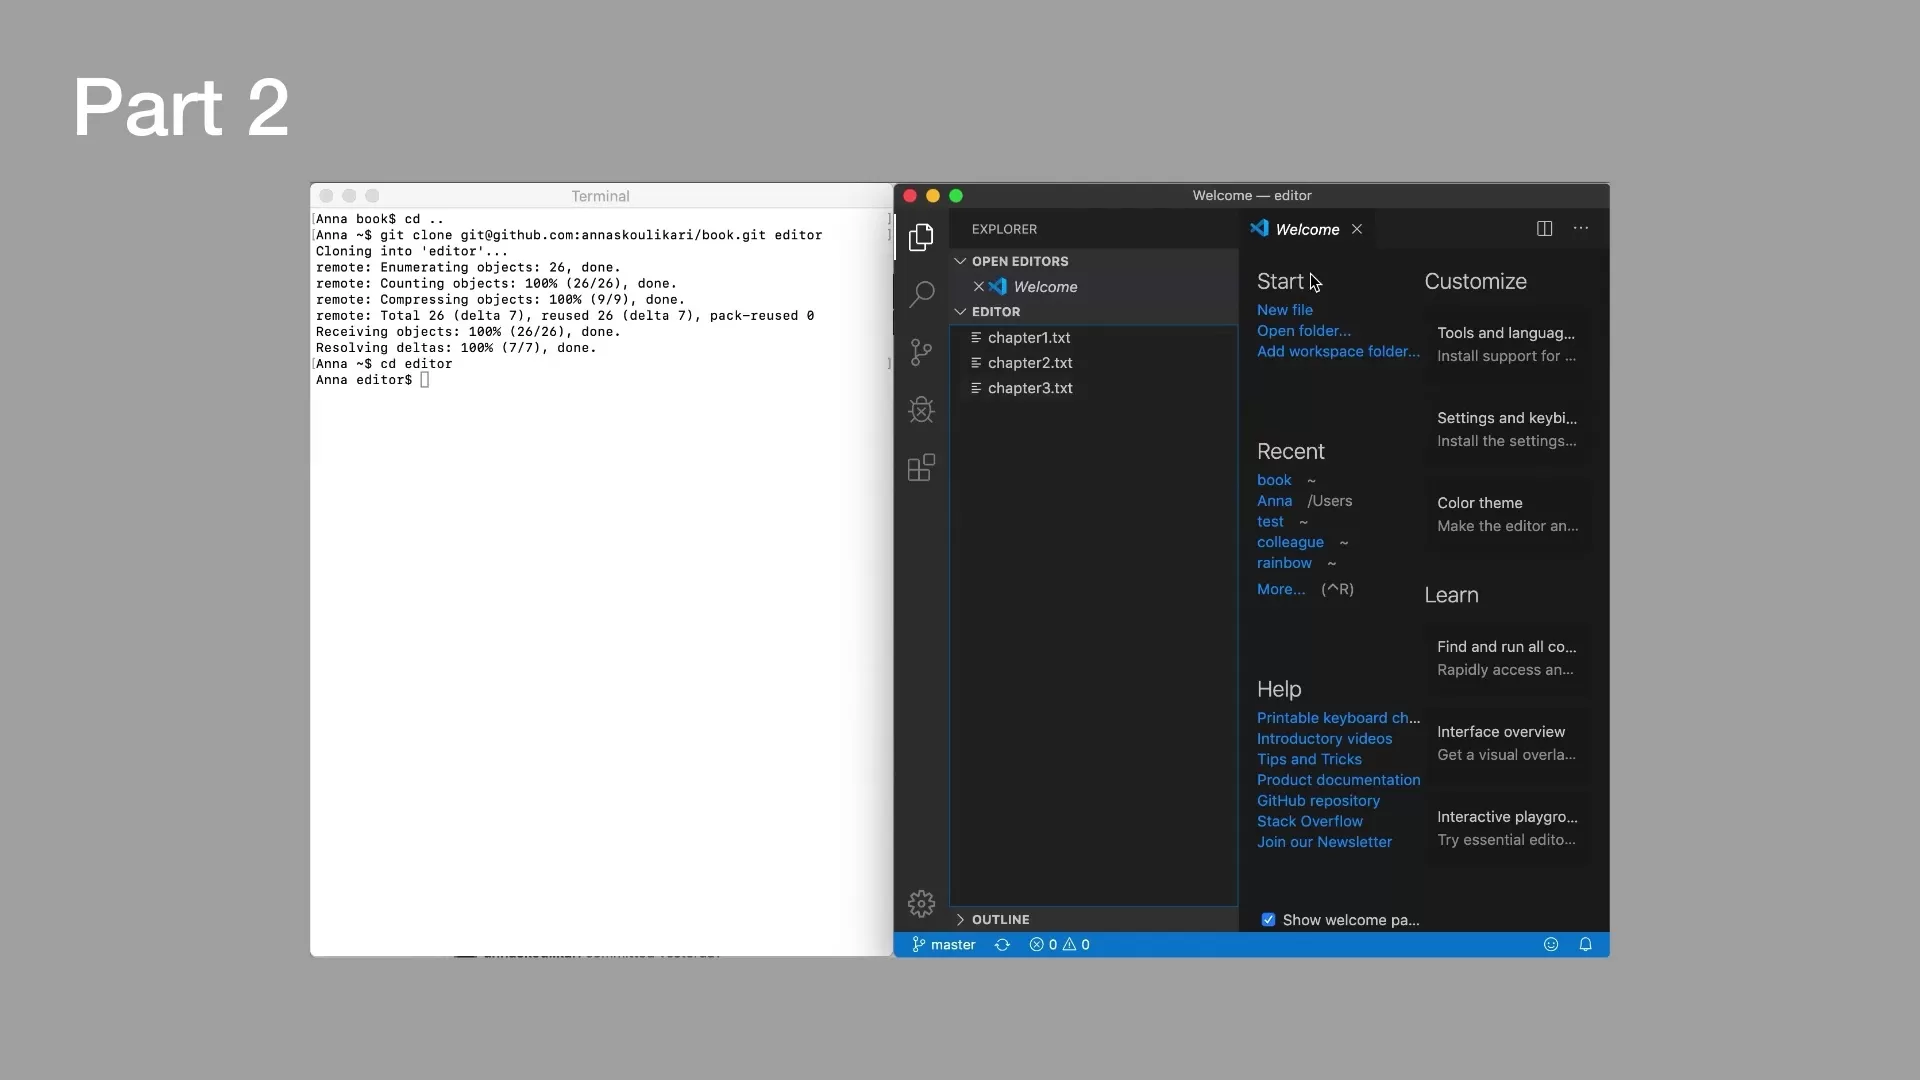Uncheck Show welcome page checkbox
Screen dimensions: 1920x1080
click(1268, 920)
